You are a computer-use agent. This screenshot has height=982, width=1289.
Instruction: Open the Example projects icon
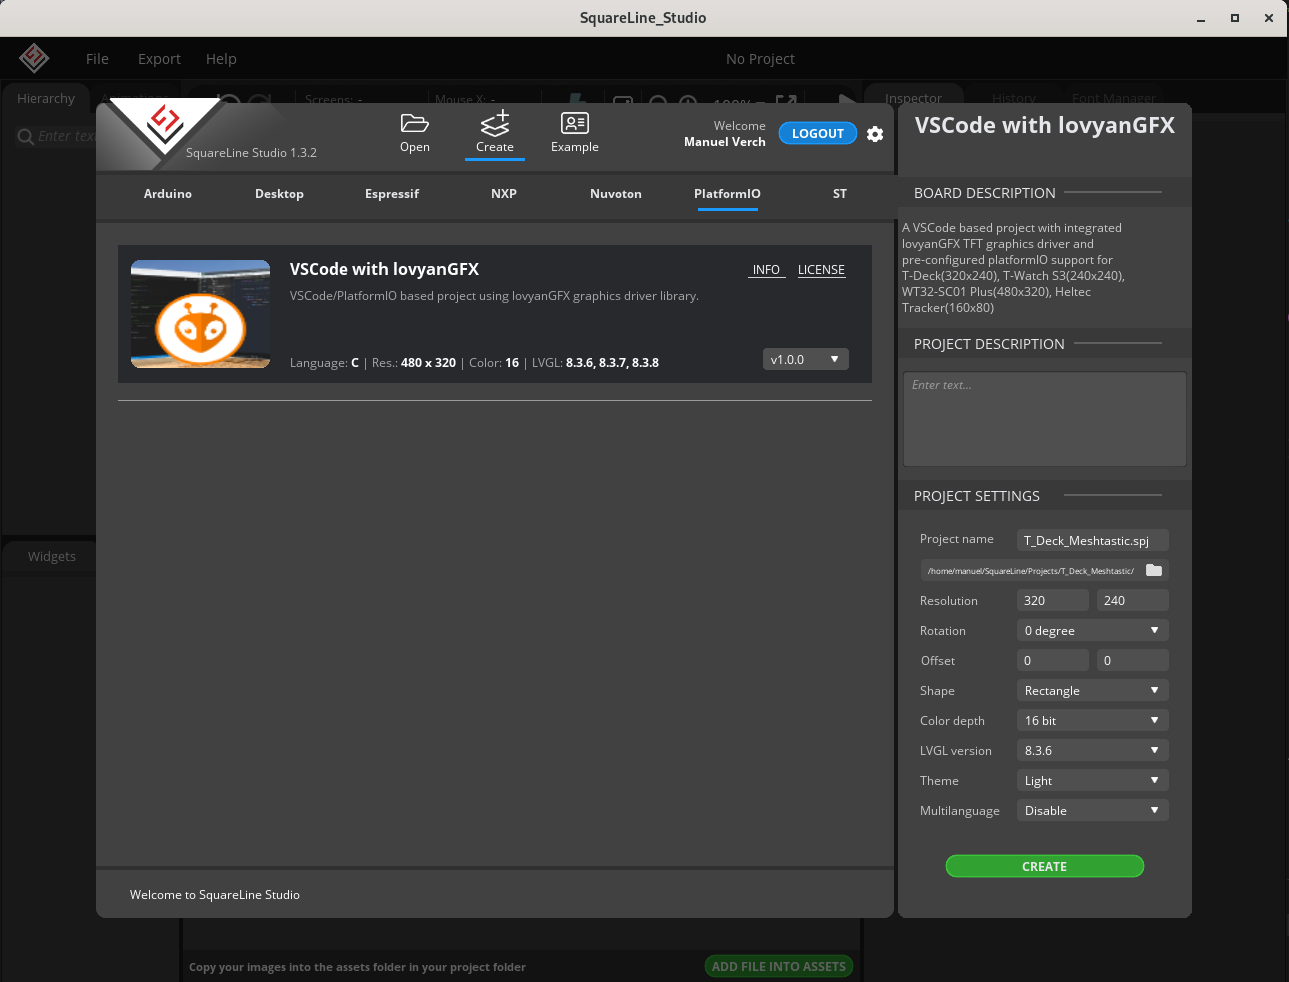tap(575, 123)
